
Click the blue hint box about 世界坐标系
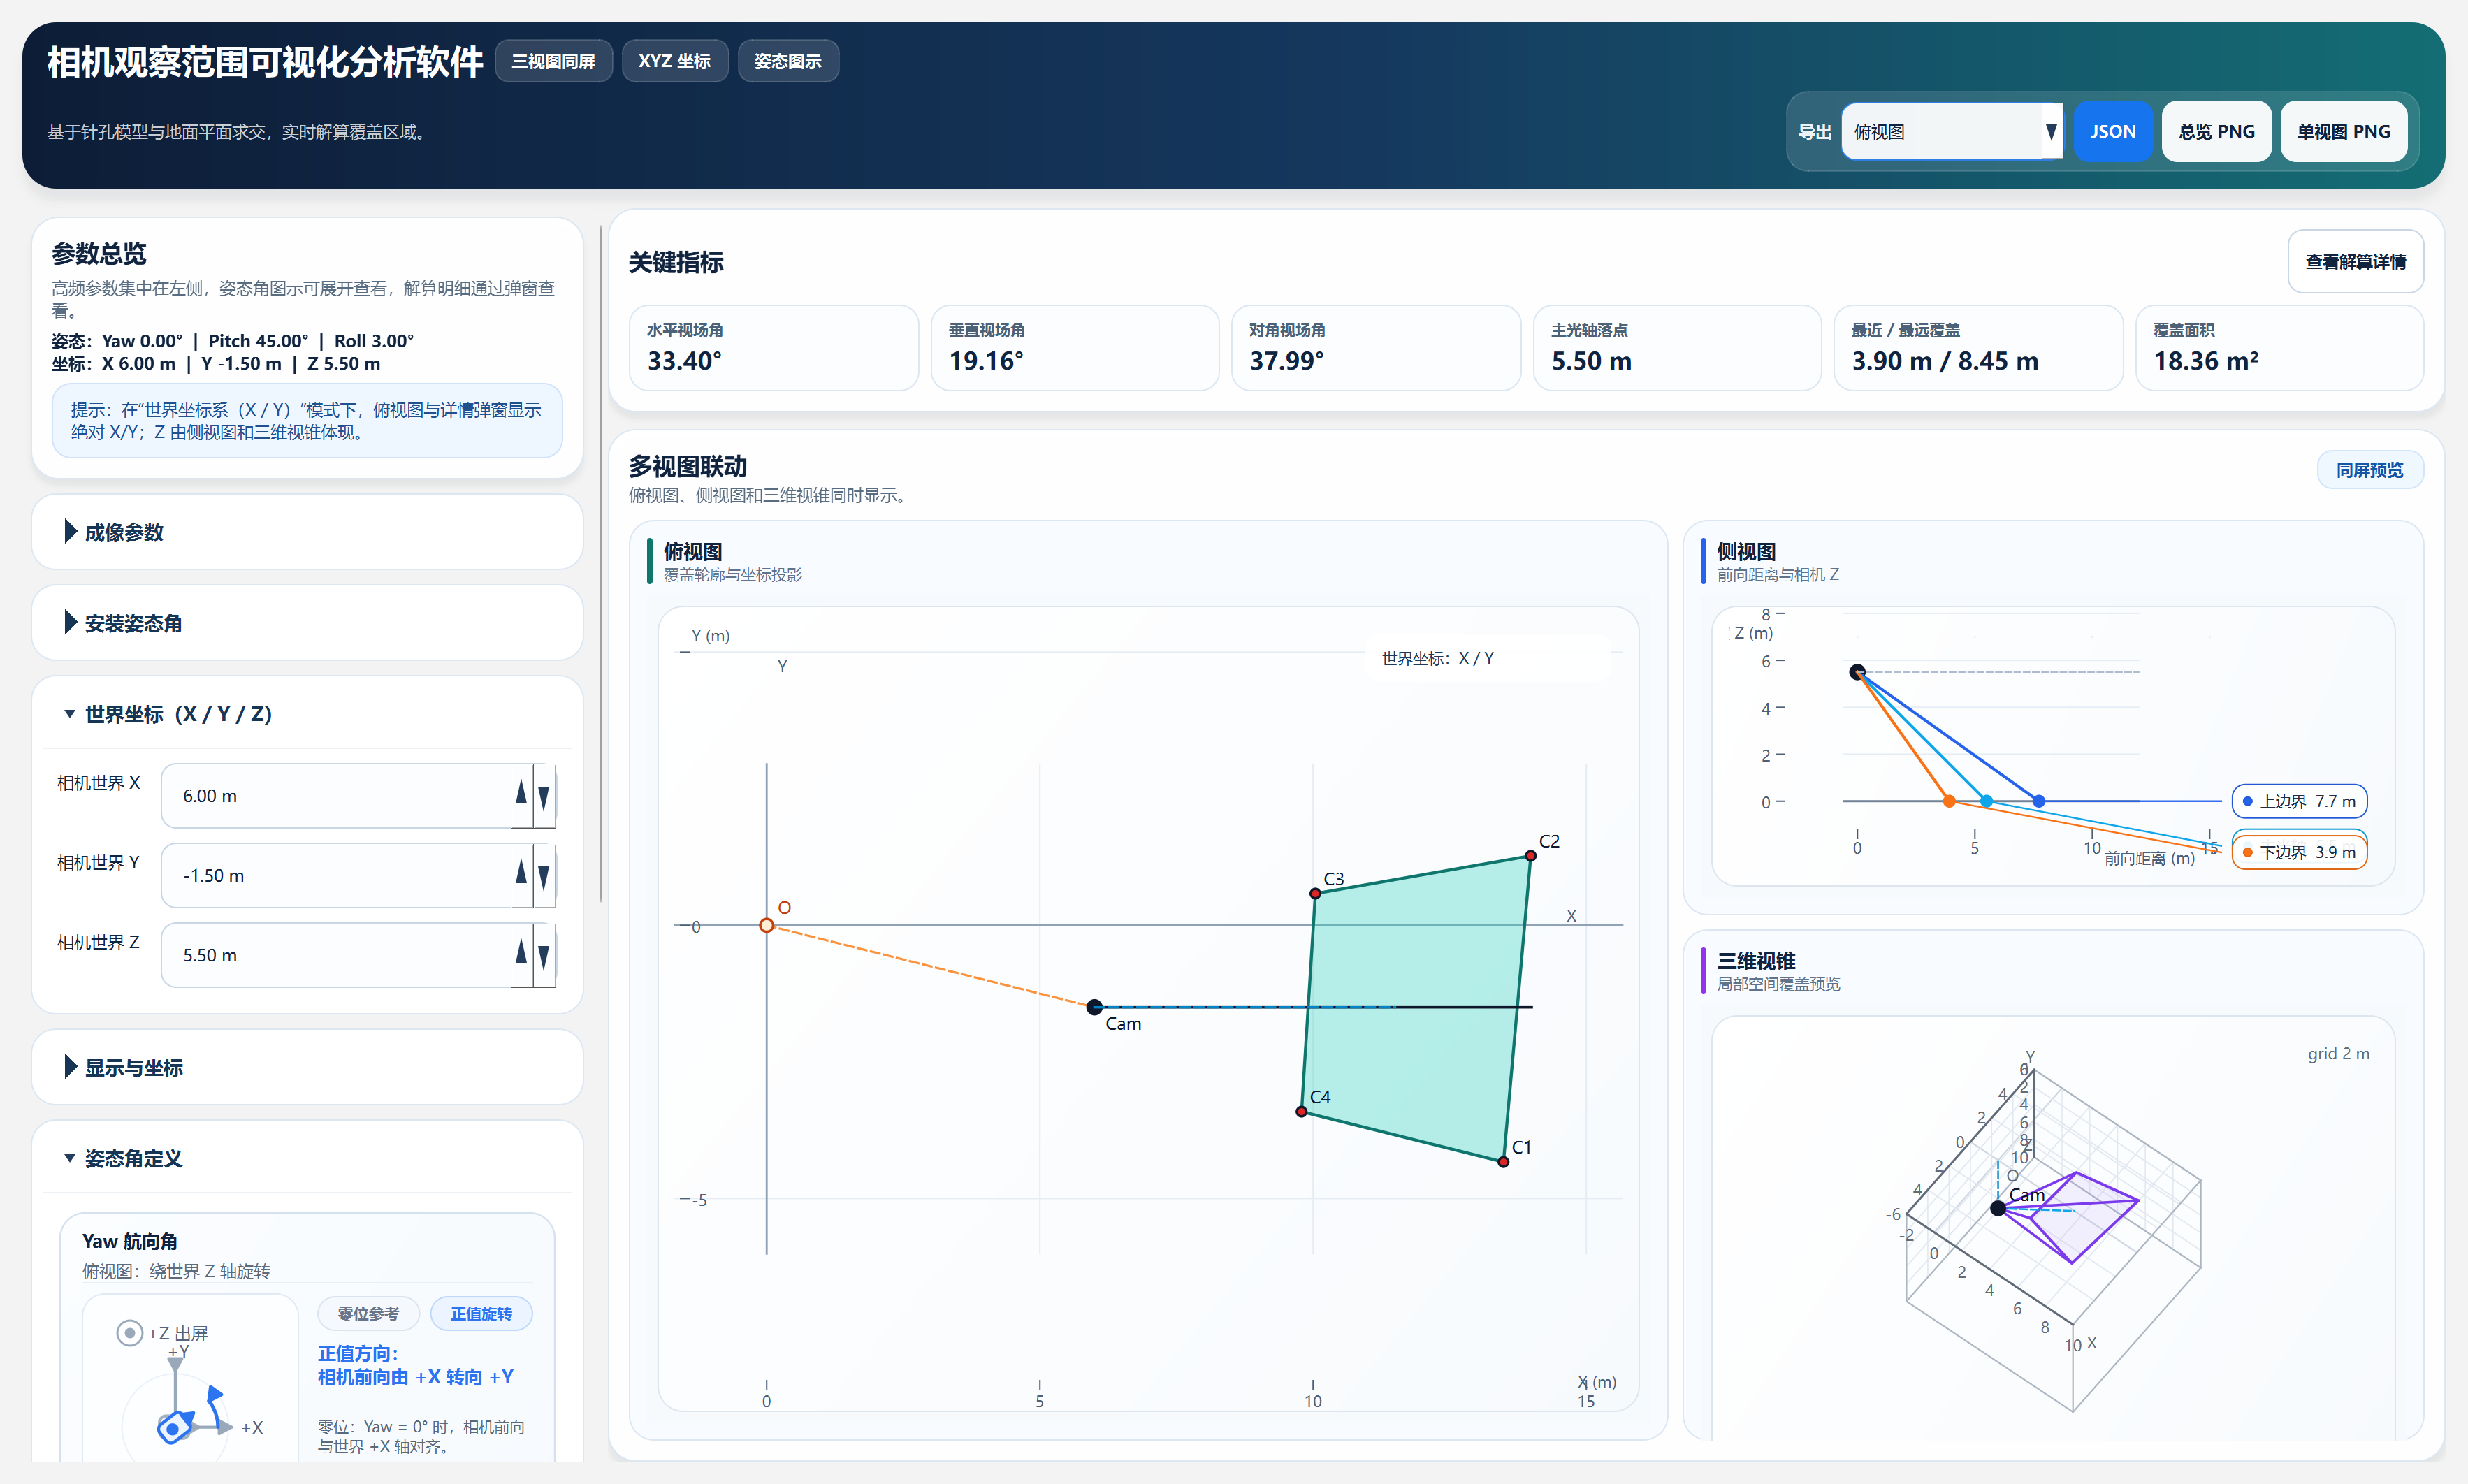coord(307,421)
